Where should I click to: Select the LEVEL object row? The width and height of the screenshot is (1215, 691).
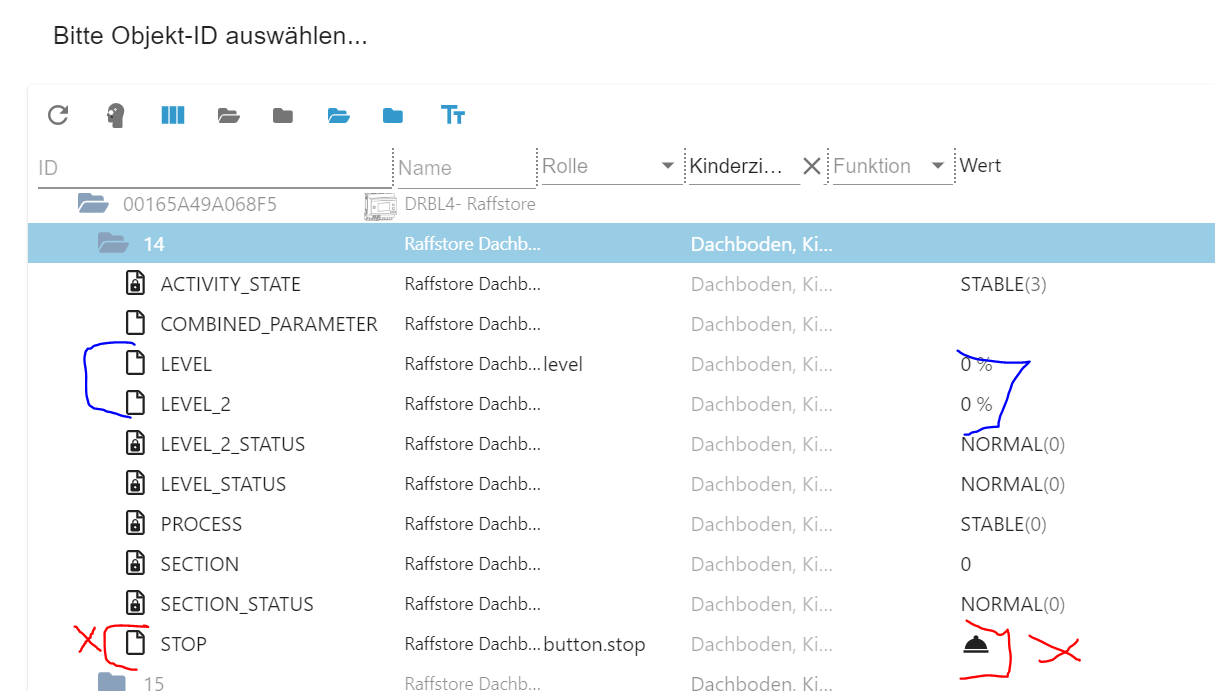click(186, 364)
